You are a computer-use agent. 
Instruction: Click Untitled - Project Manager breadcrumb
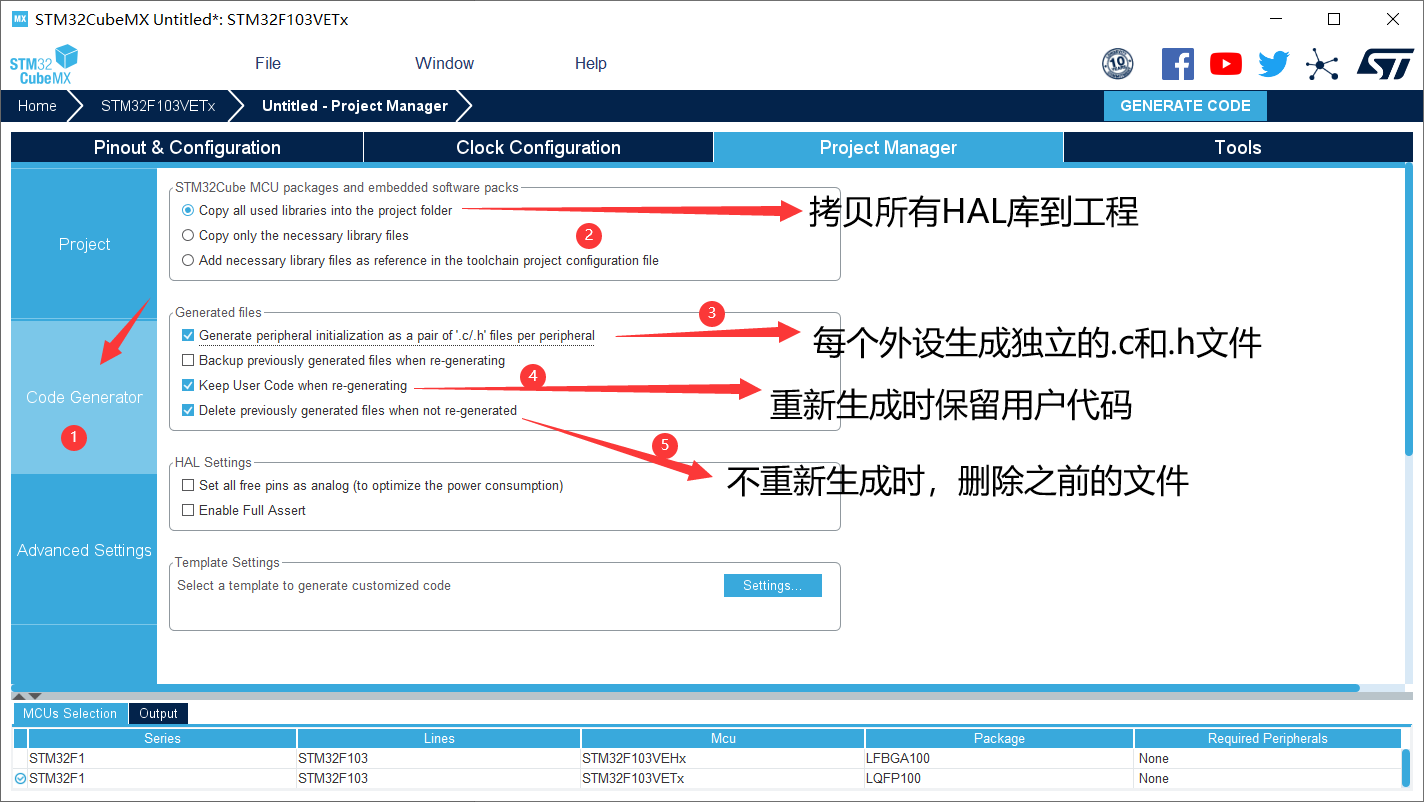coord(355,106)
